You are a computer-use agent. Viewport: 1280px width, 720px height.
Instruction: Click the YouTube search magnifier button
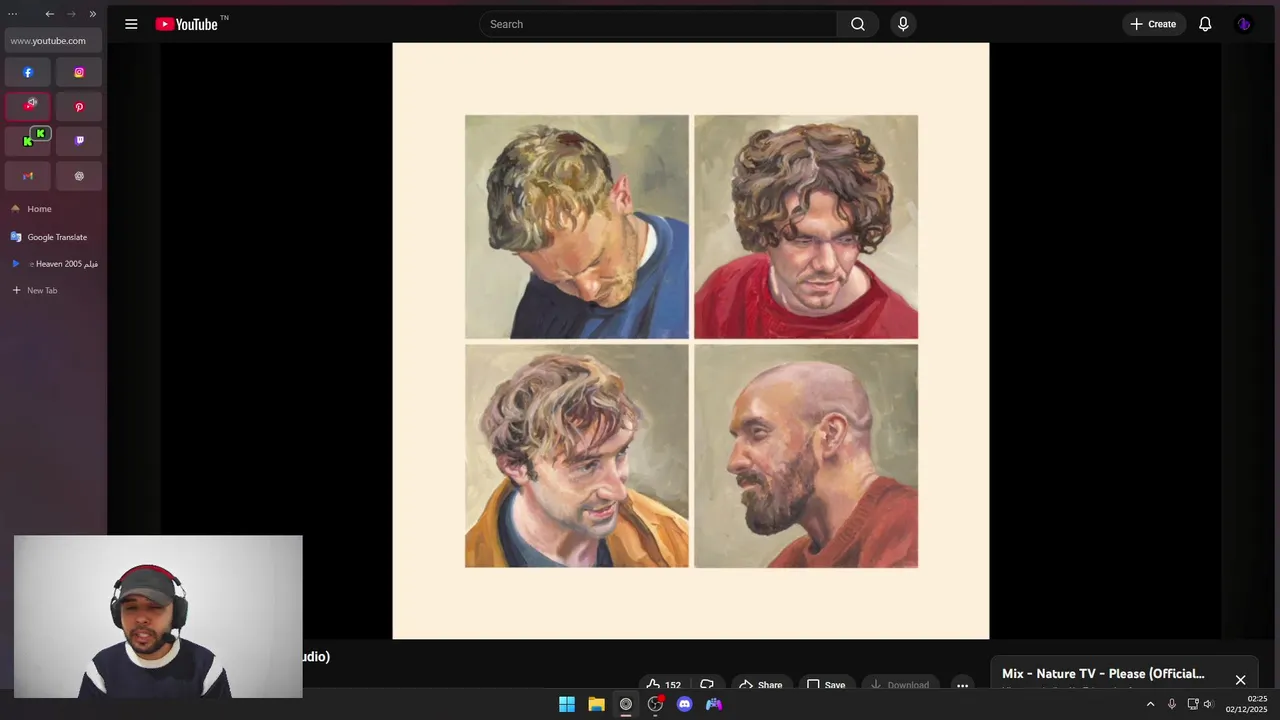(858, 24)
